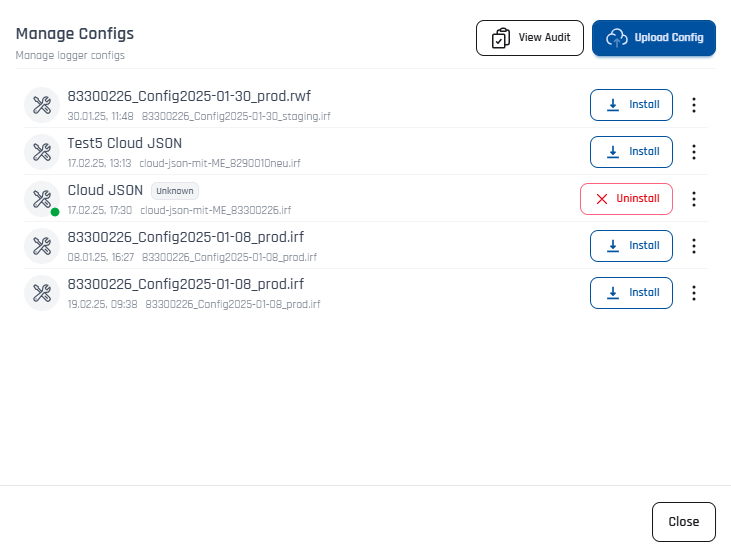The image size is (731, 549).
Task: Click the Test5 Cloud JSON wrench icon
Action: tap(42, 152)
